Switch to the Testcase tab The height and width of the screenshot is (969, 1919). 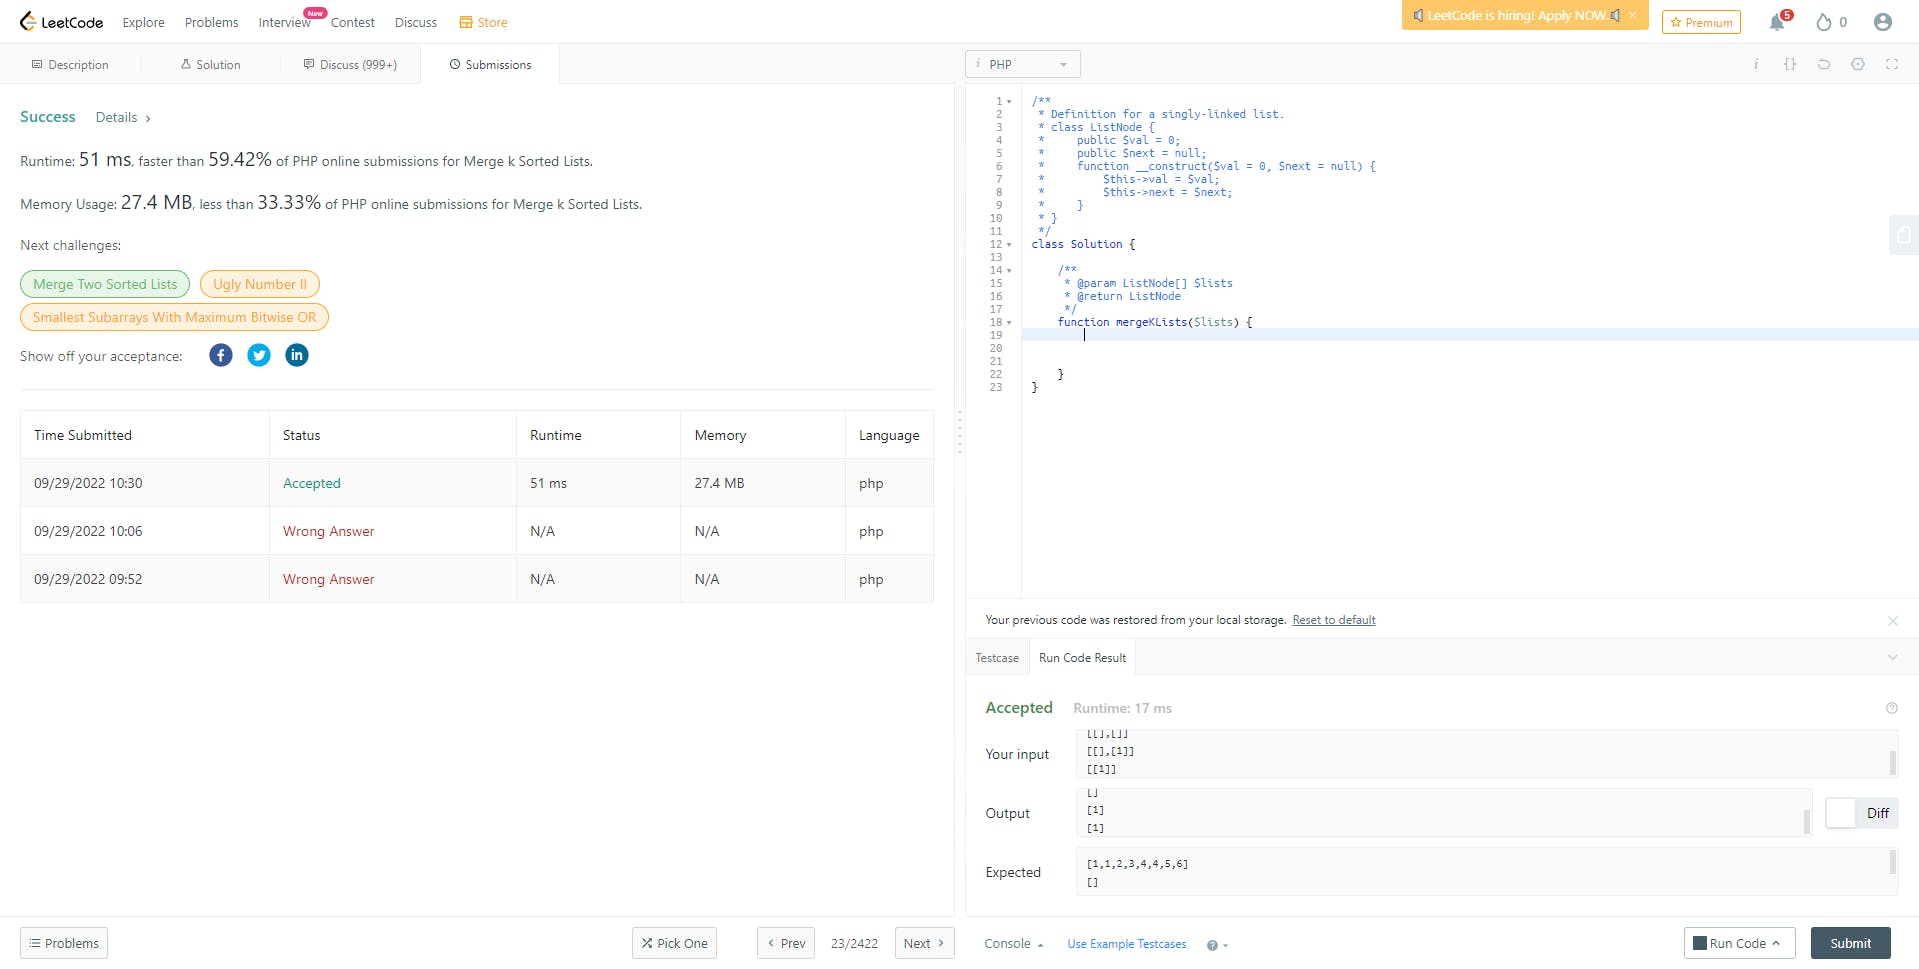[x=997, y=658]
